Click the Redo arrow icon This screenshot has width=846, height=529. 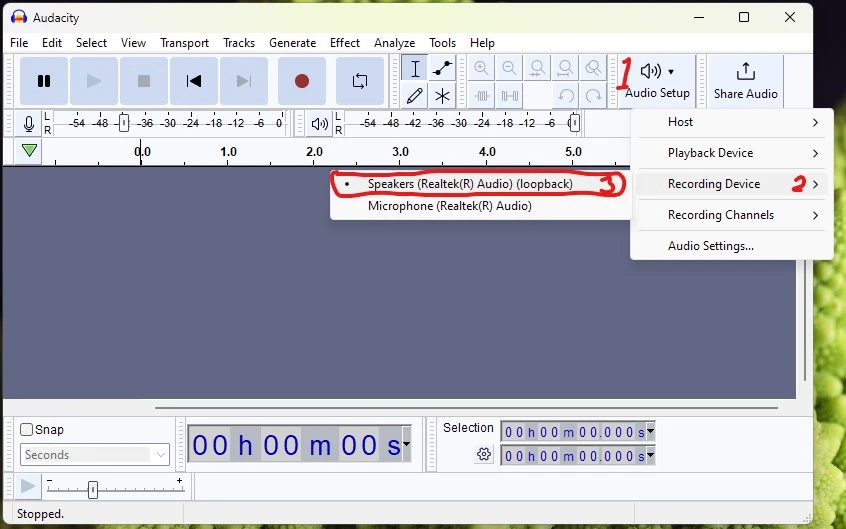(593, 96)
